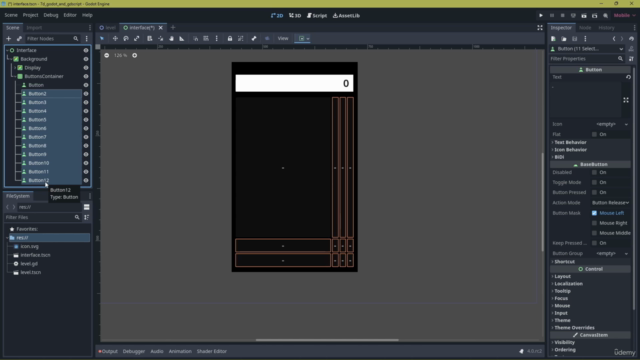Zoom in with the plus icon

[x=134, y=55]
